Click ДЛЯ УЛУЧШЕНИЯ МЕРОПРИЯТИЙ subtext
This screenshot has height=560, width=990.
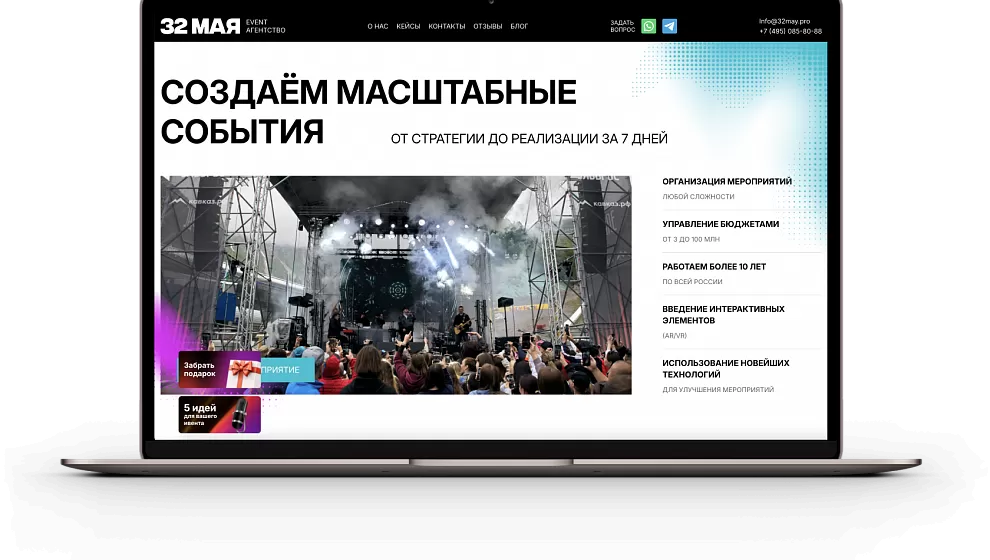click(718, 390)
